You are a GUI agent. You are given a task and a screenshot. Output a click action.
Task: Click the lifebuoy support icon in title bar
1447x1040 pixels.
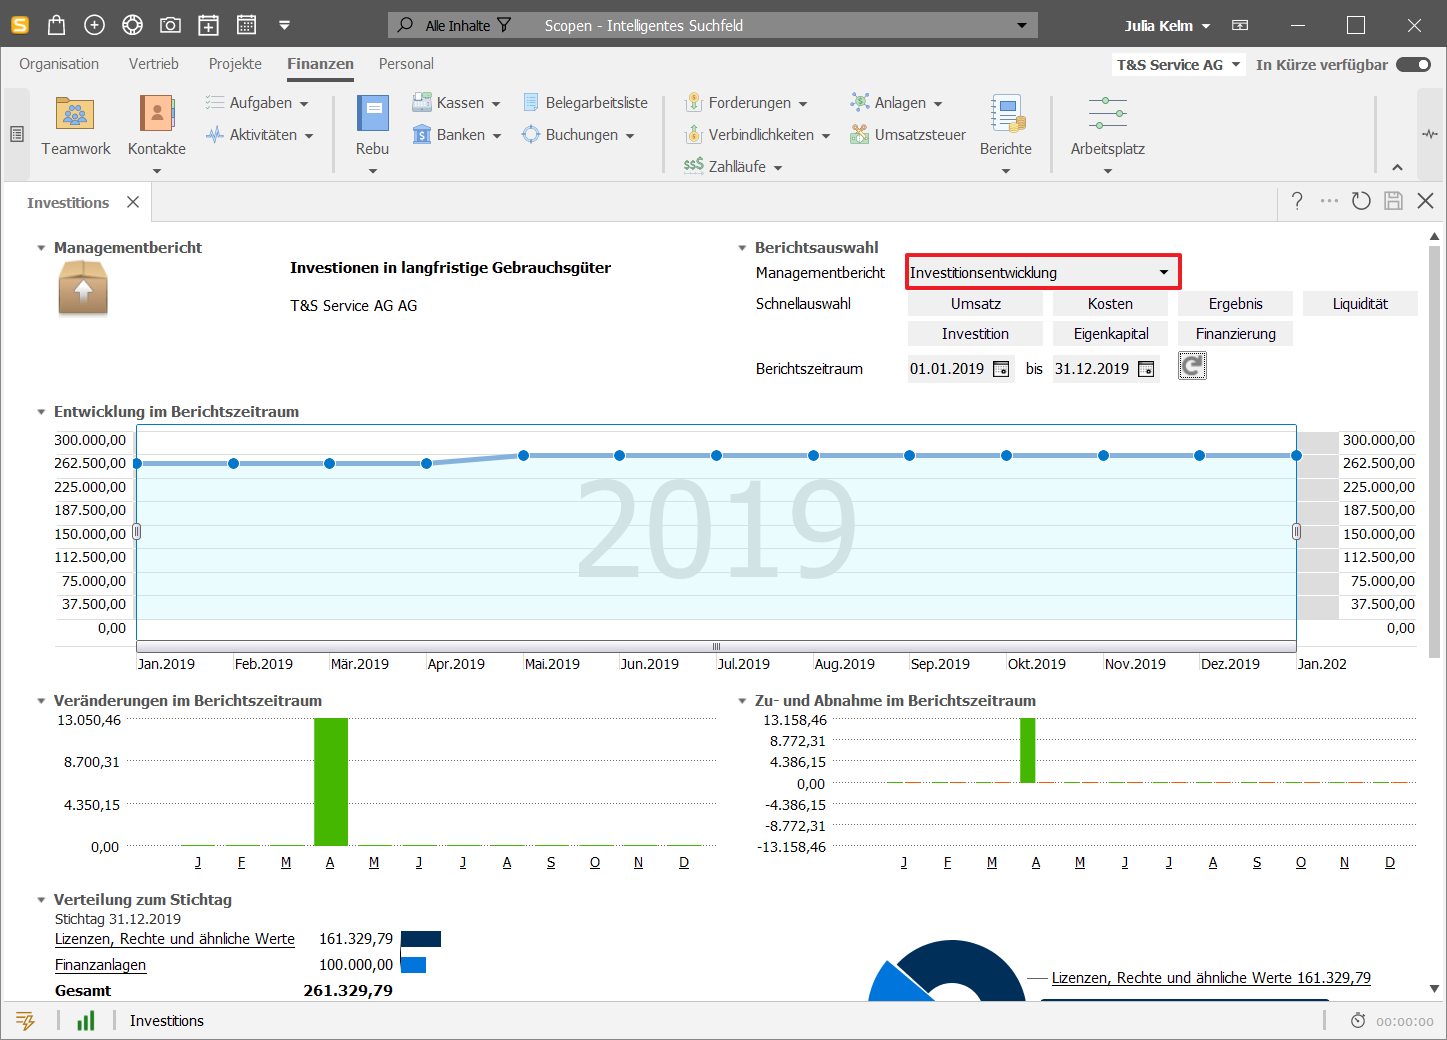(x=132, y=25)
